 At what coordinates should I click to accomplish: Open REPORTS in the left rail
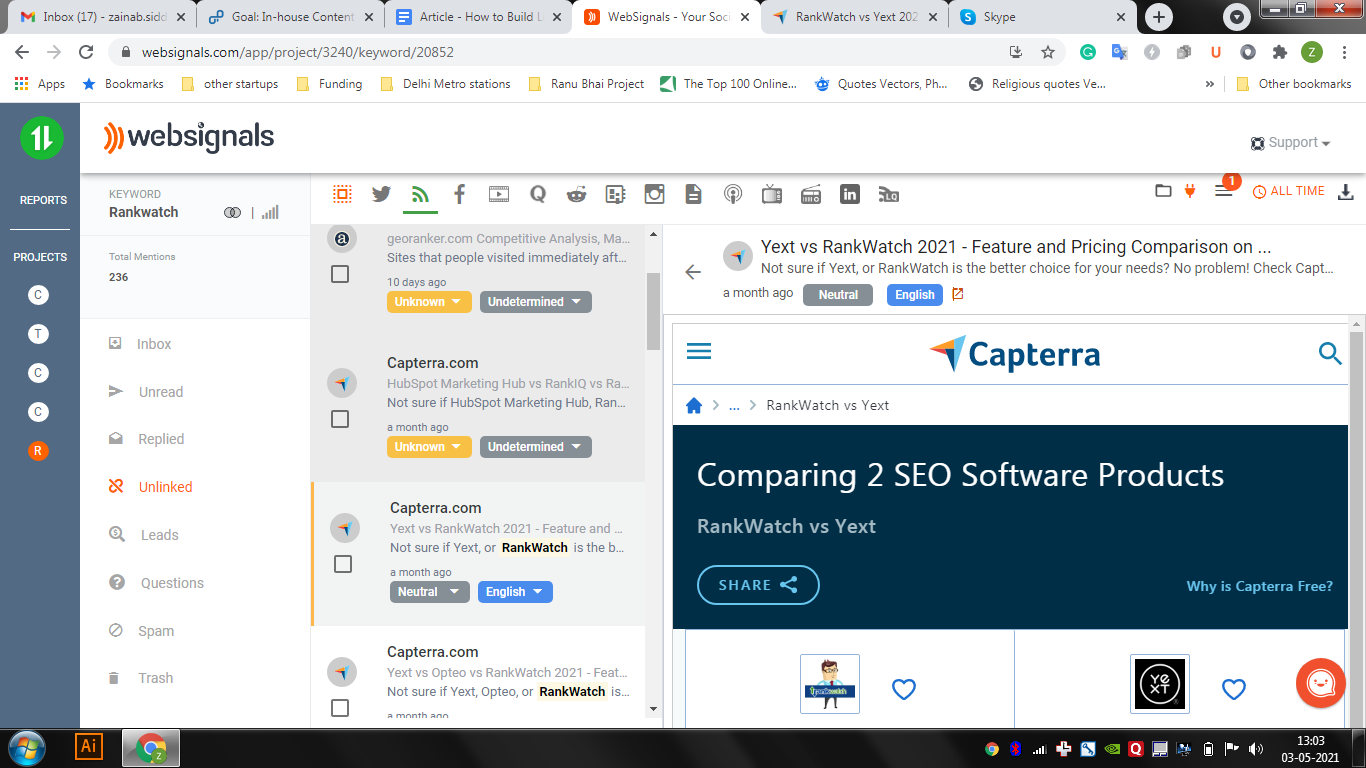pyautogui.click(x=44, y=200)
